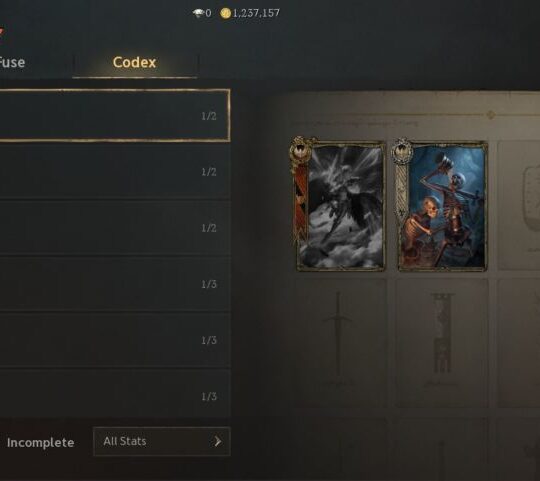Select the first 1/3 codex set row
The width and height of the screenshot is (540, 481).
click(115, 284)
